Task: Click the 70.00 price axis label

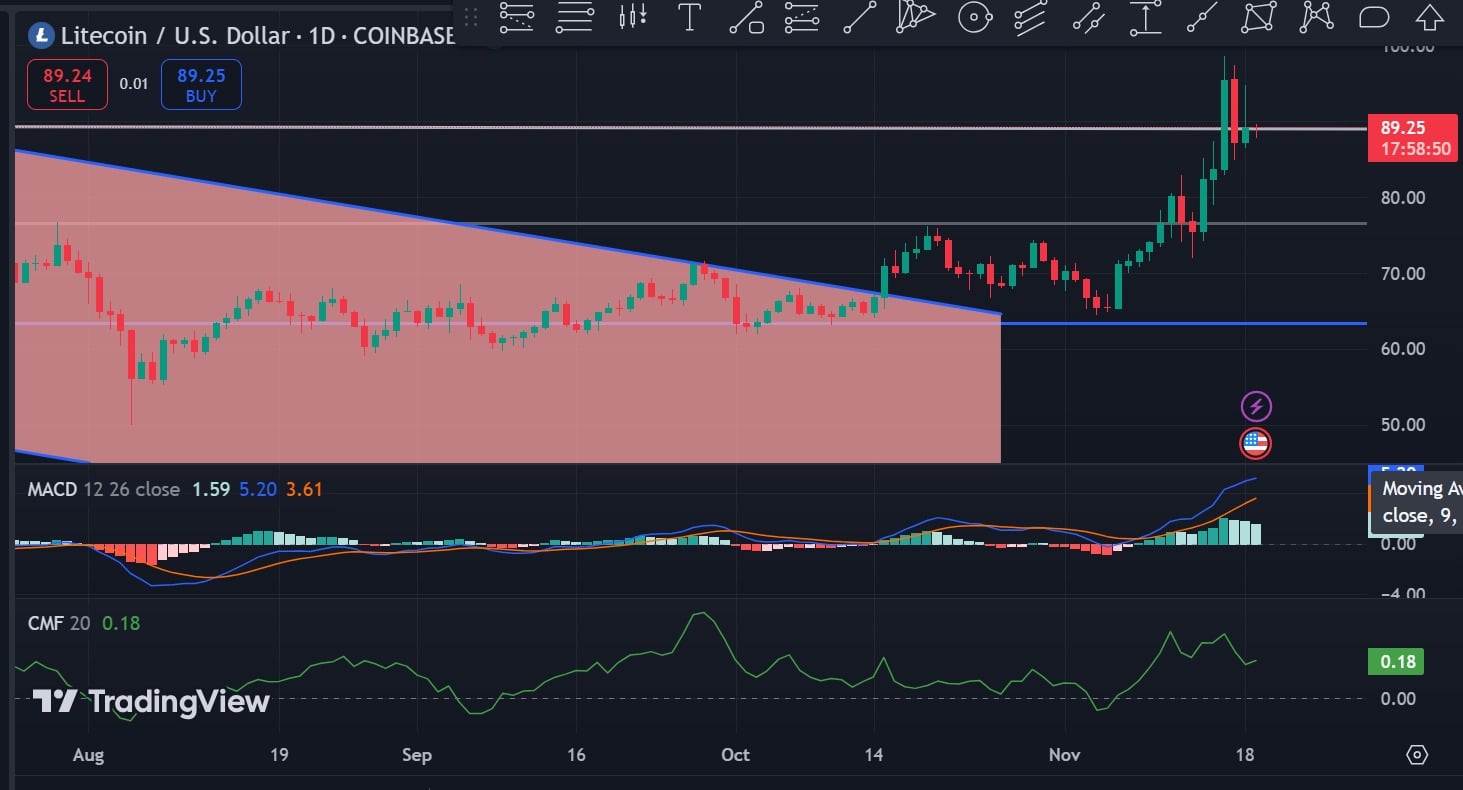Action: click(1402, 273)
